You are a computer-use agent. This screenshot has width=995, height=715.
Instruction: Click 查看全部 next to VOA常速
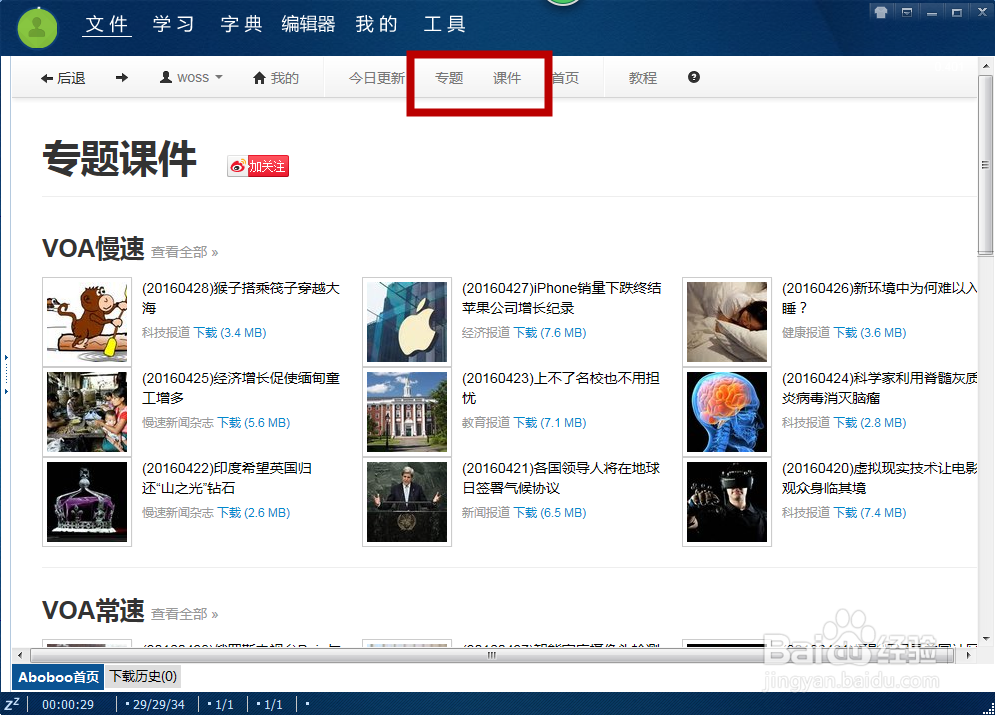tap(184, 614)
